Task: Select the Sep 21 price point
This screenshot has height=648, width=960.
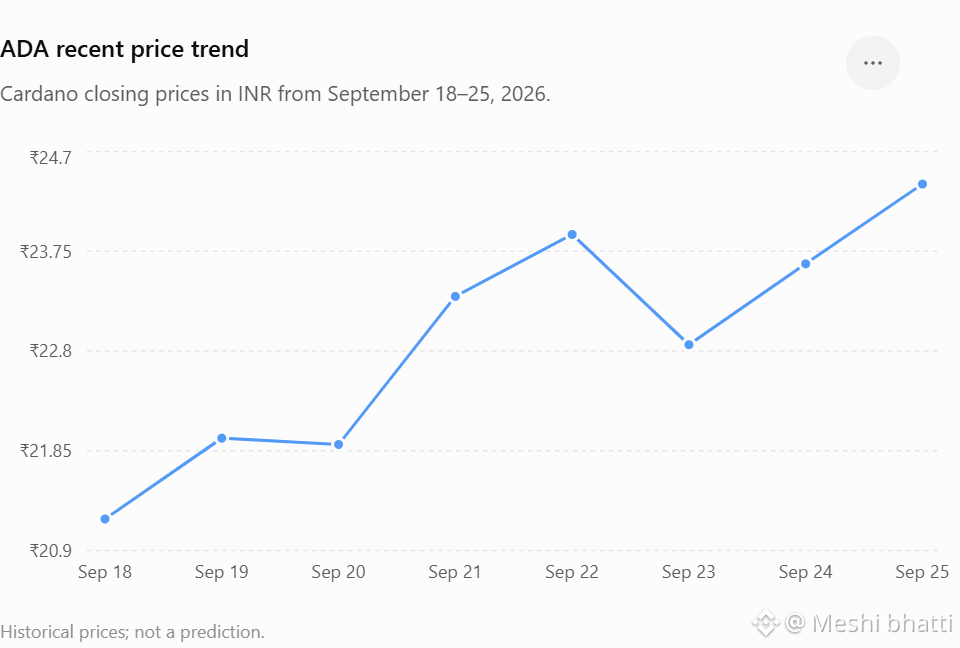Action: (456, 296)
